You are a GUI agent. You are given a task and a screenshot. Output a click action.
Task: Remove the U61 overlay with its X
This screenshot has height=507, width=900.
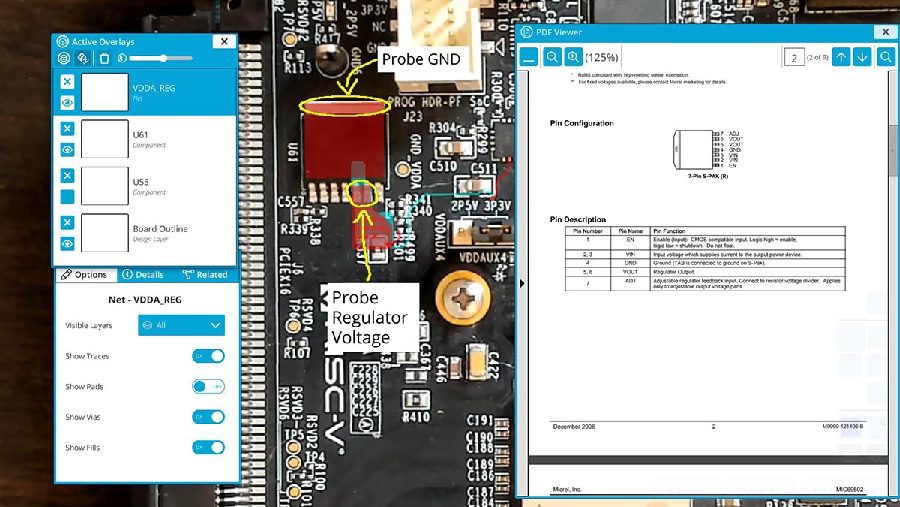67,128
